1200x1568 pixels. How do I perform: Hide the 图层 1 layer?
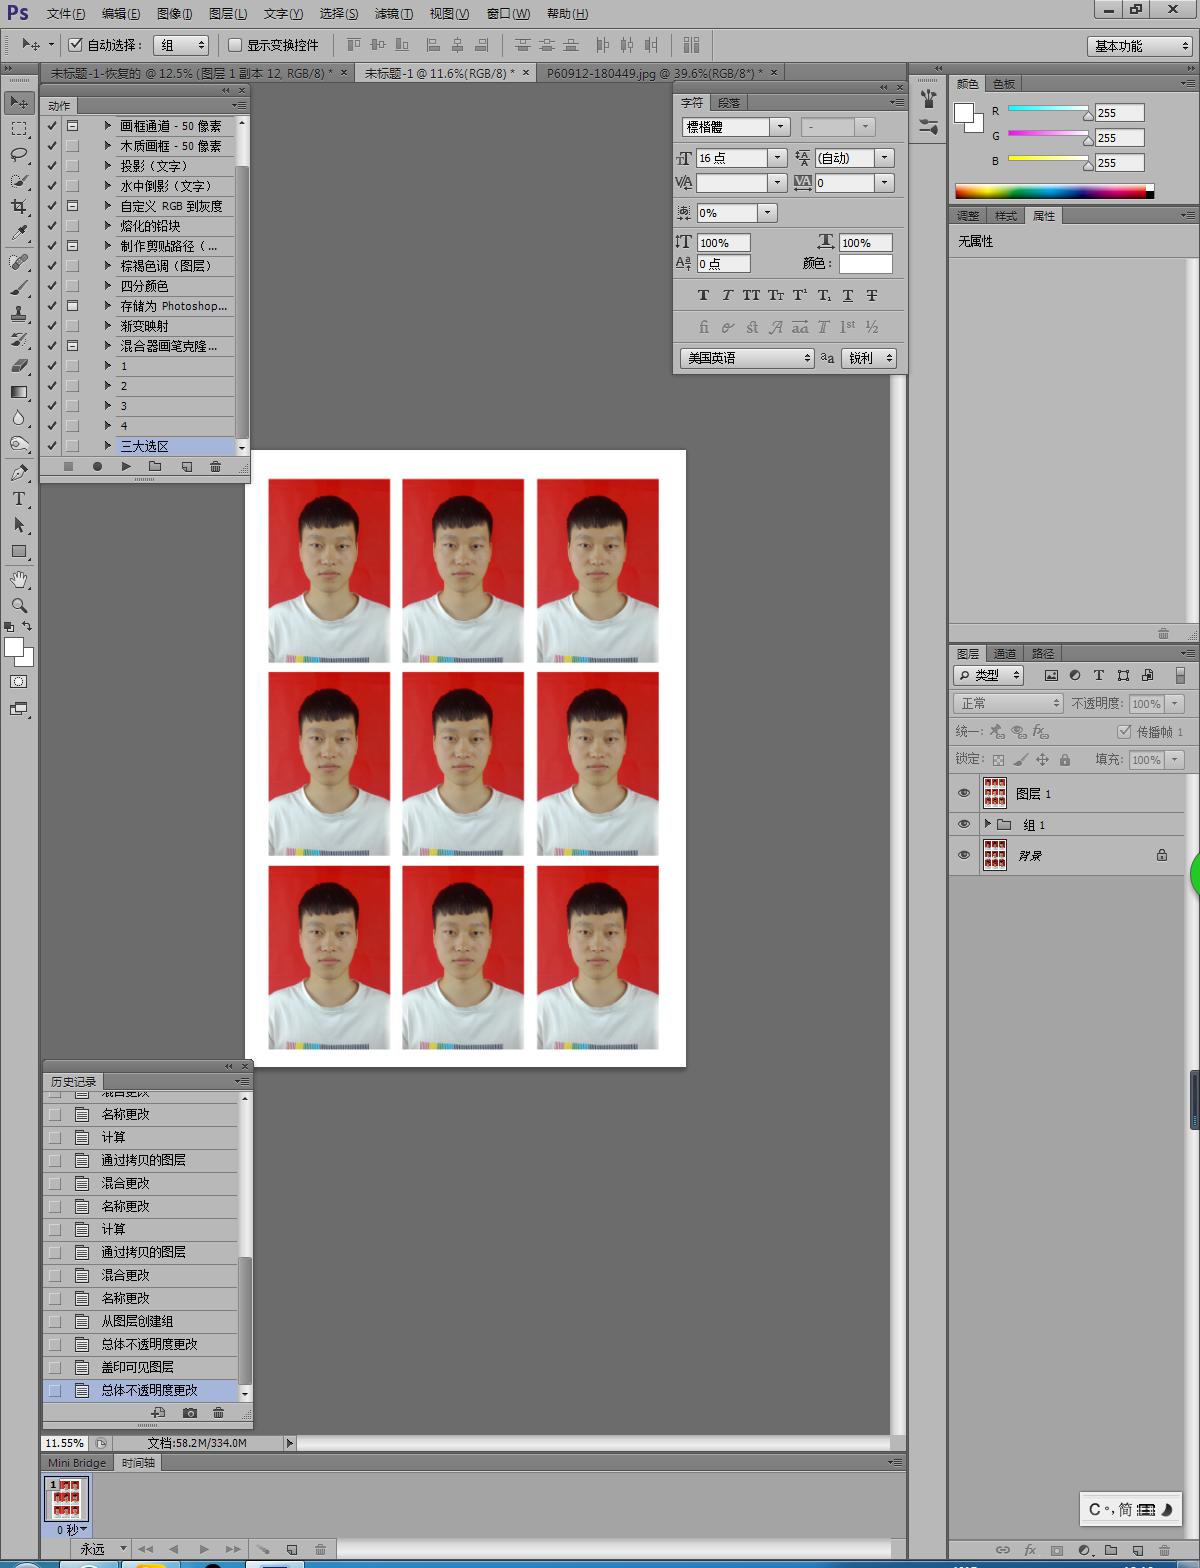coord(964,793)
